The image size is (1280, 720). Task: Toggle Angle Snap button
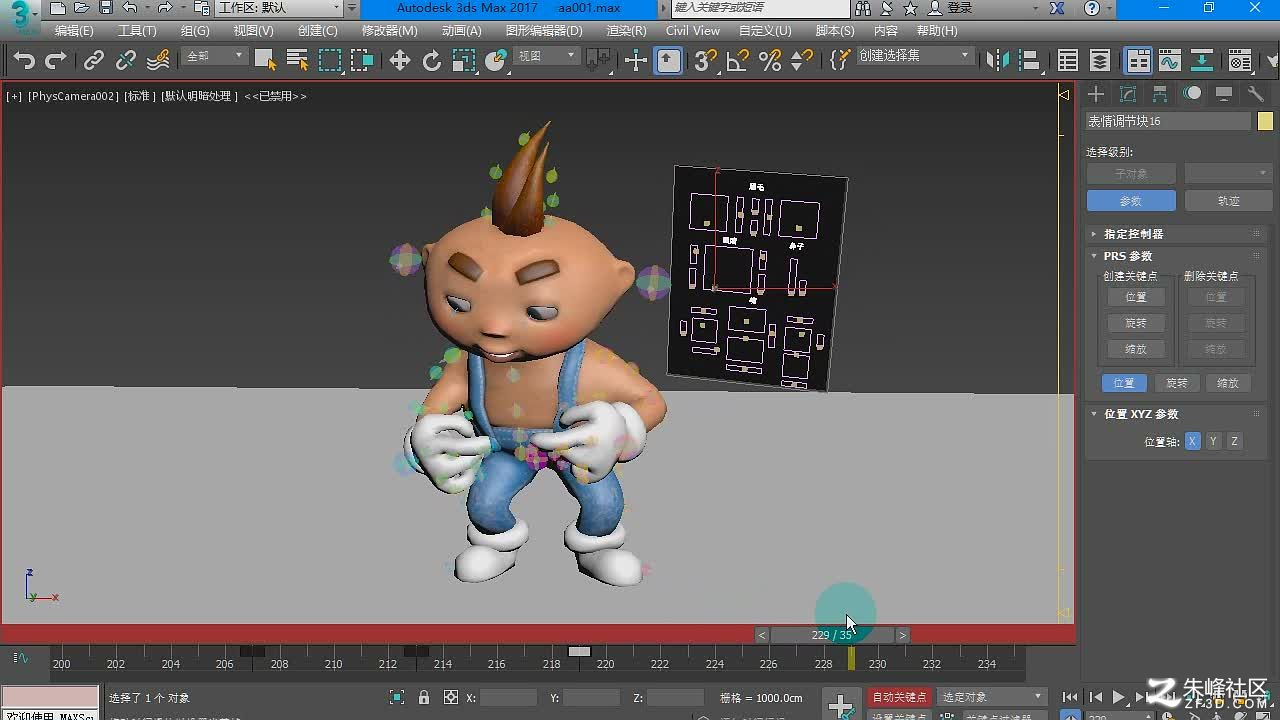(x=738, y=61)
